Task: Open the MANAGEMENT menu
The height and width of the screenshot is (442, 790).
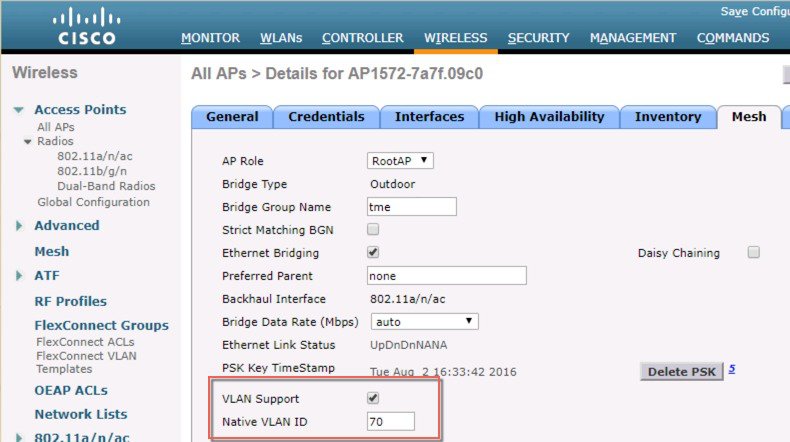Action: 633,38
